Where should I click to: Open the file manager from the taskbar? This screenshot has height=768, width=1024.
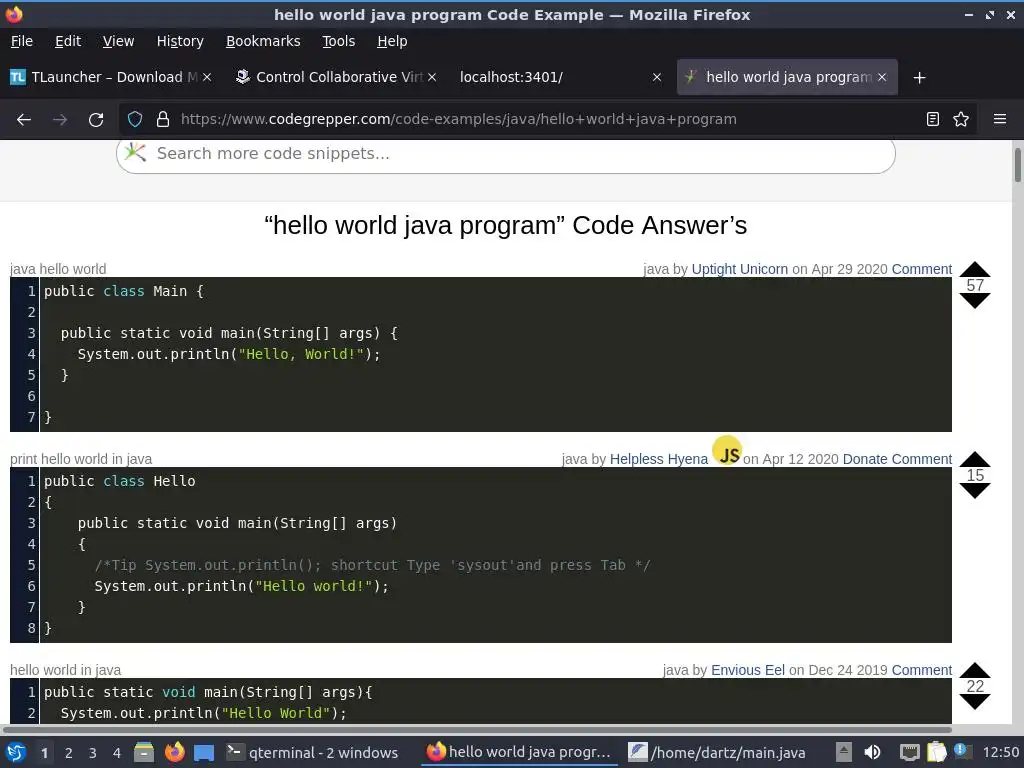143,752
